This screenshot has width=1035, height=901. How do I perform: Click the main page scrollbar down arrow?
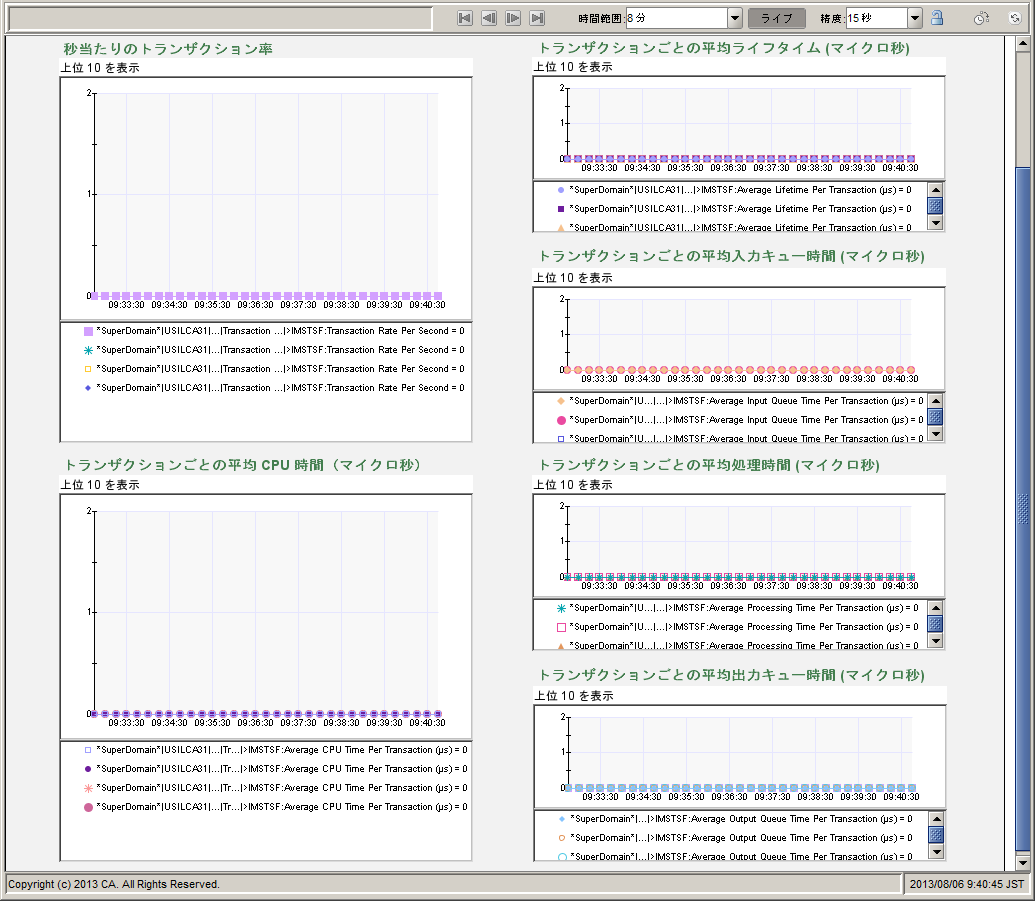click(1023, 862)
